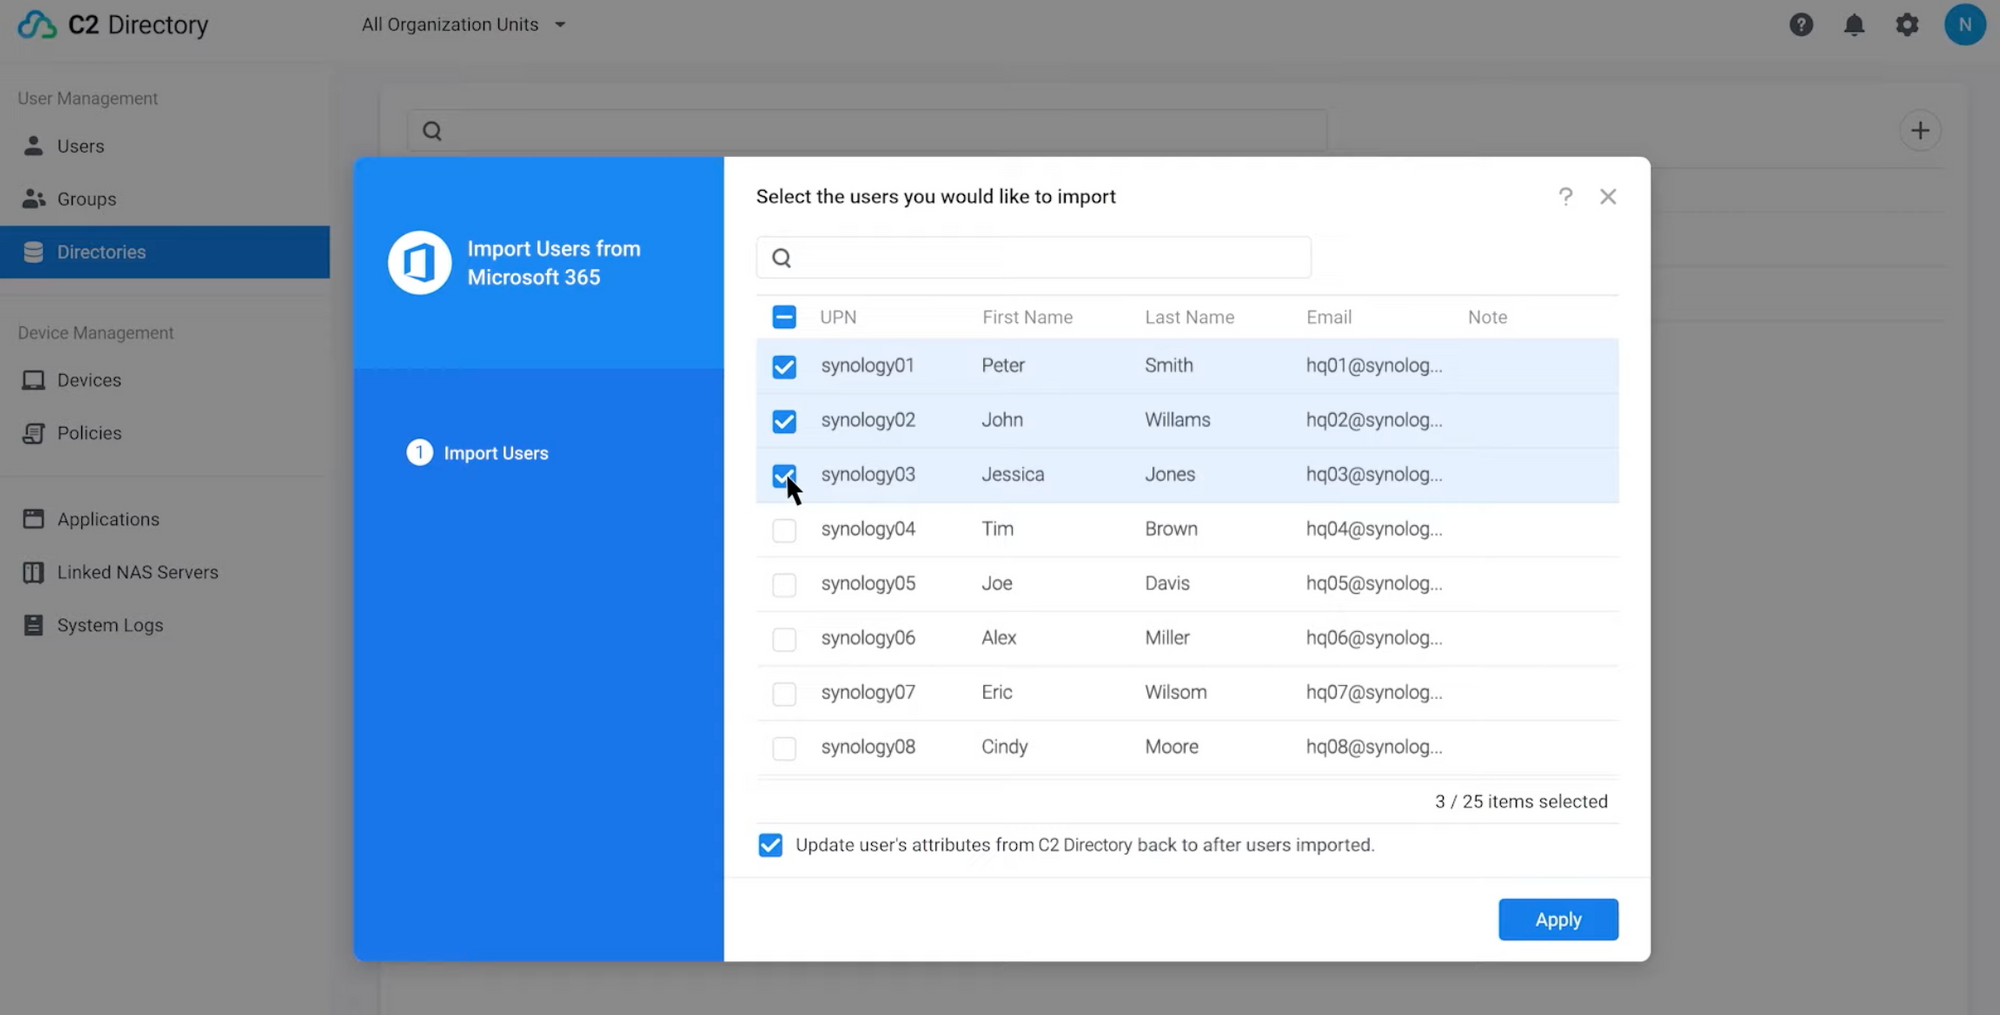This screenshot has width=2000, height=1015.
Task: Open the Policies menu item
Action: coord(165,433)
